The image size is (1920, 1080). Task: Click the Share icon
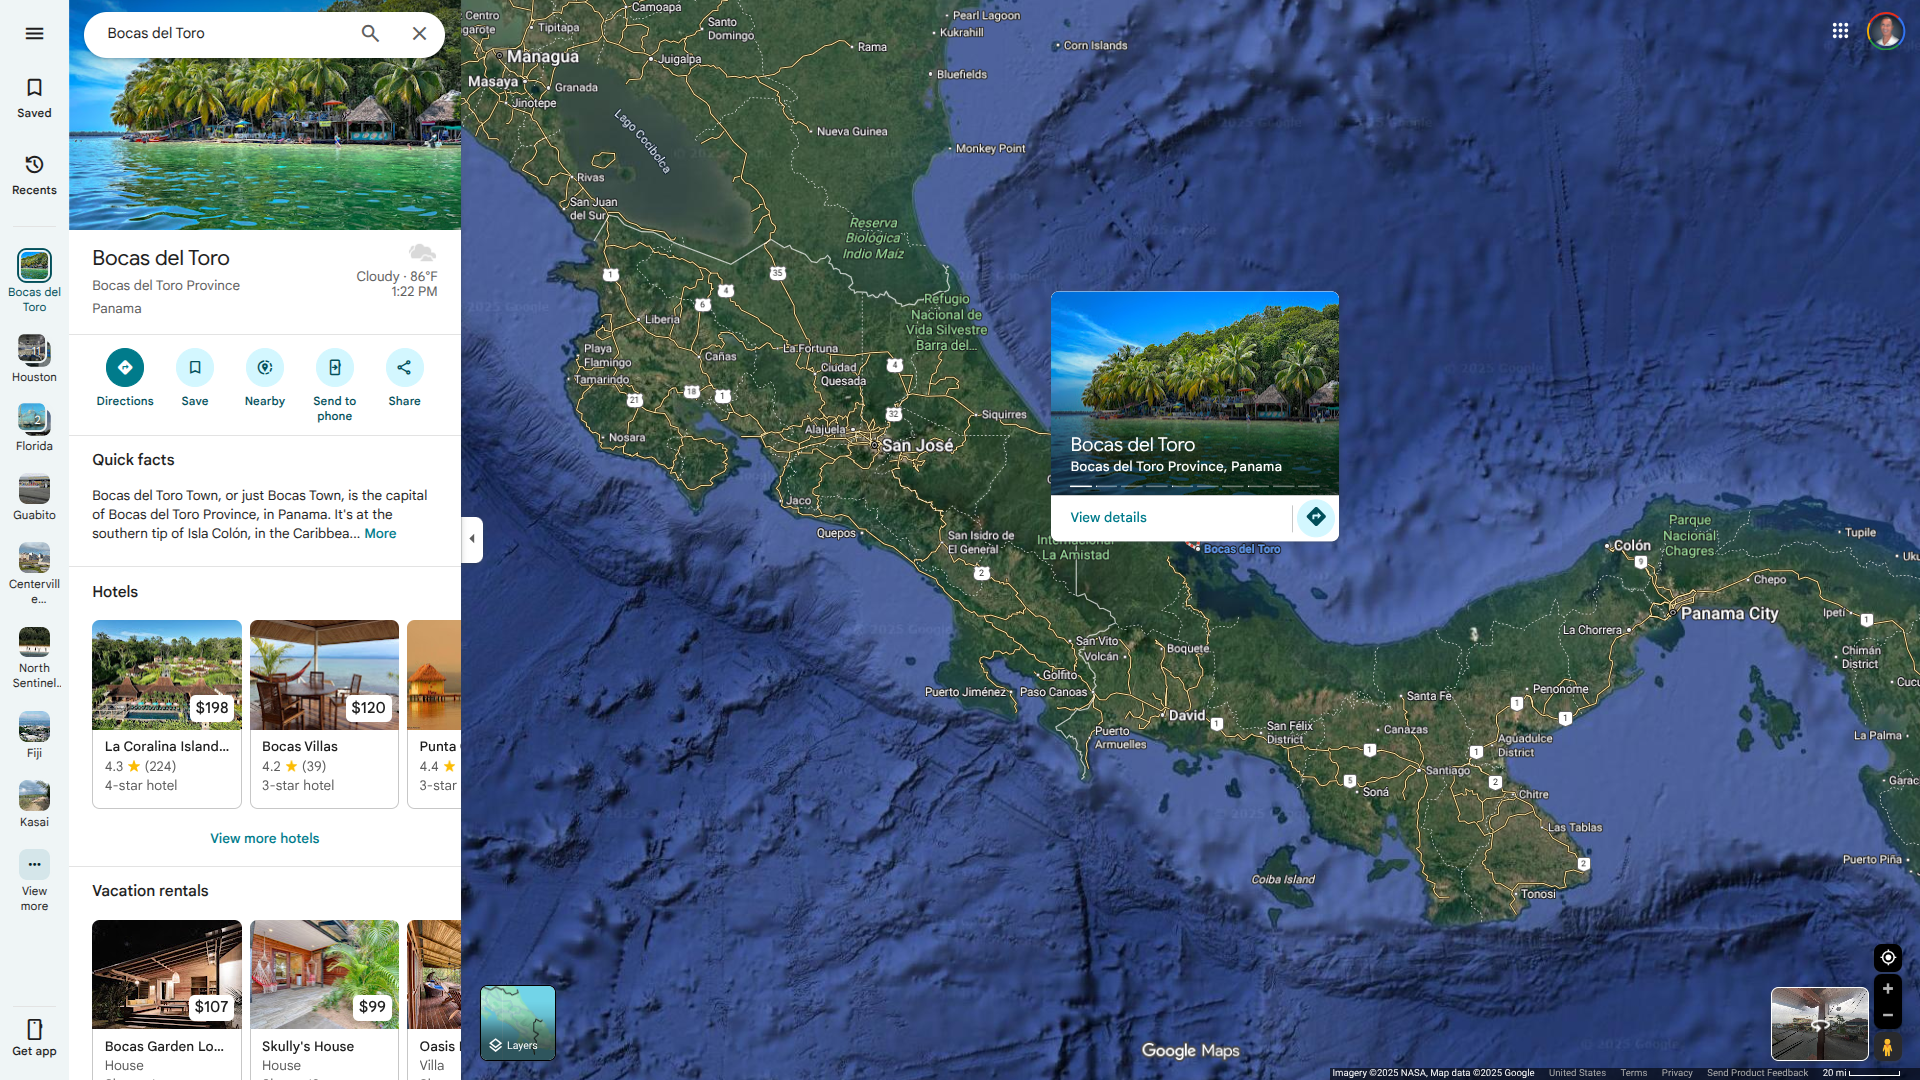(404, 368)
